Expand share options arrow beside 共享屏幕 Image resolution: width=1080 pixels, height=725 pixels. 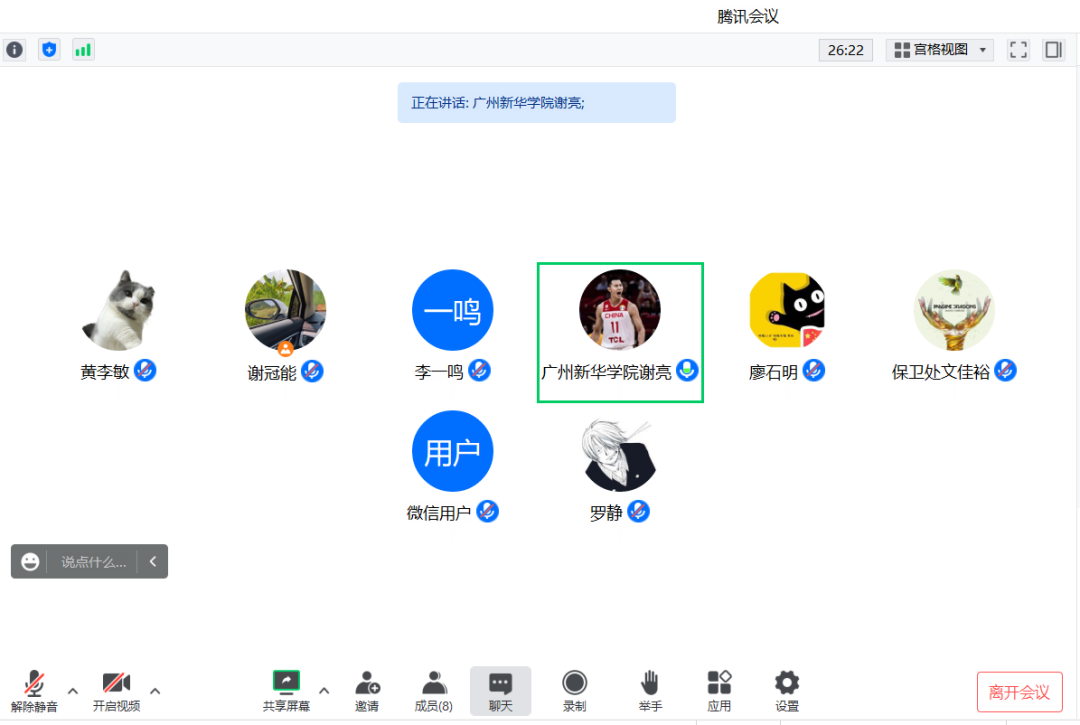click(x=324, y=690)
